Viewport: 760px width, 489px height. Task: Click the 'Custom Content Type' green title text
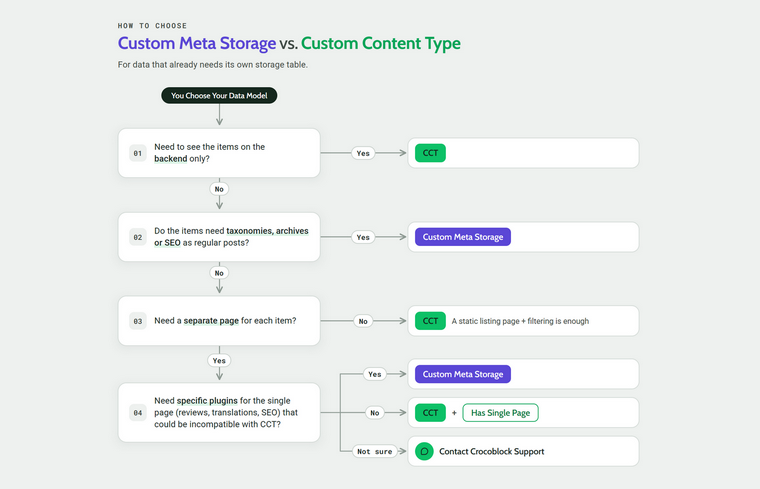[x=381, y=43]
